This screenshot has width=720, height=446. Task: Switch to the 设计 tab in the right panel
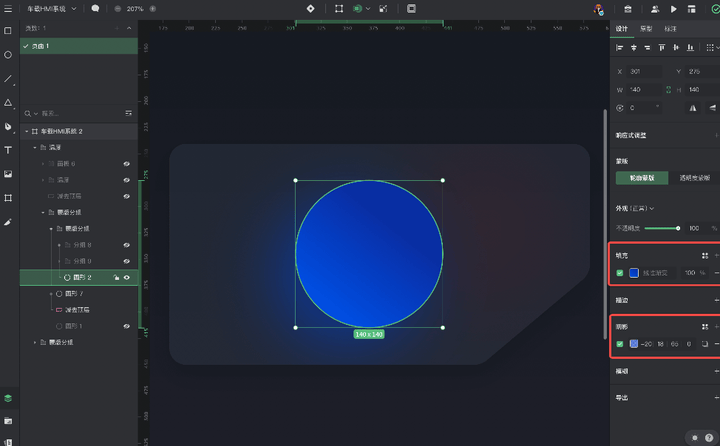(x=622, y=29)
